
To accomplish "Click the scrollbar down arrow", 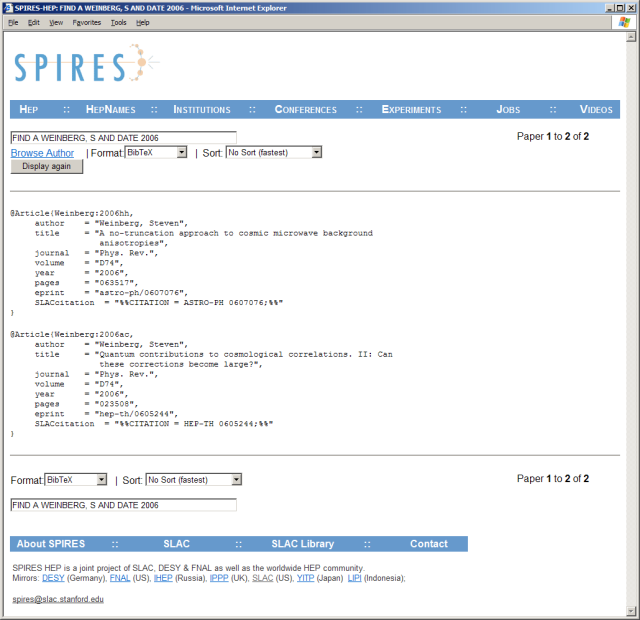I will pyautogui.click(x=631, y=611).
